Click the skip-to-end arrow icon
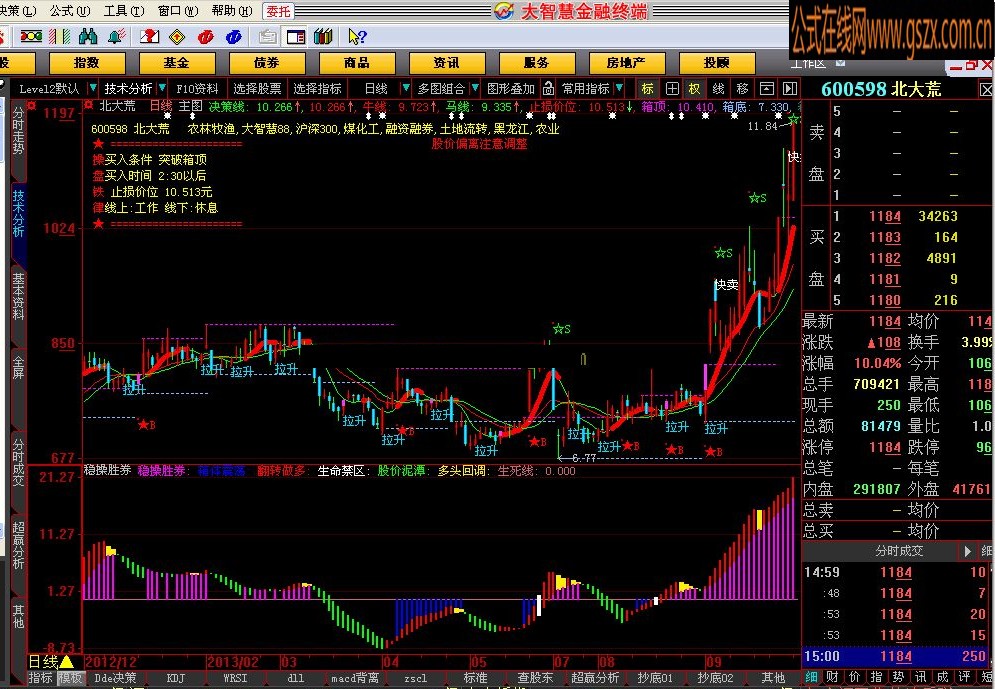Screen dimensions: 995x689 790,88
